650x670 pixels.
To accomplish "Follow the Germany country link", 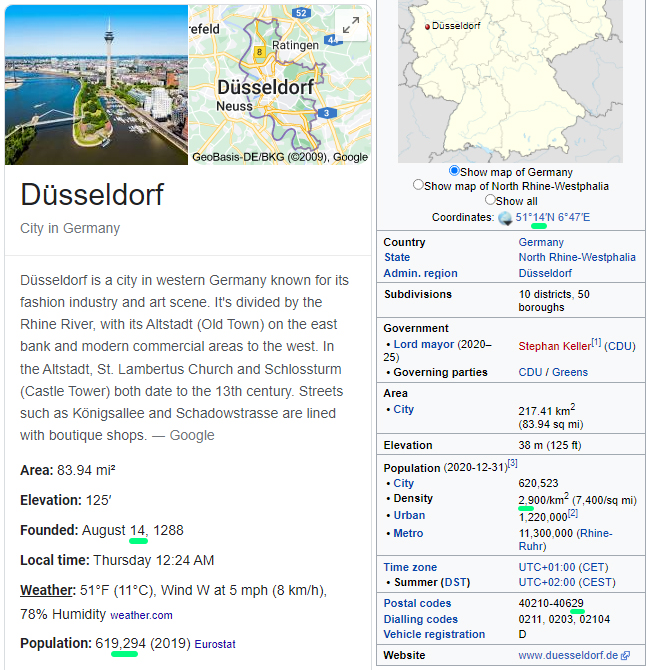I will pos(541,242).
